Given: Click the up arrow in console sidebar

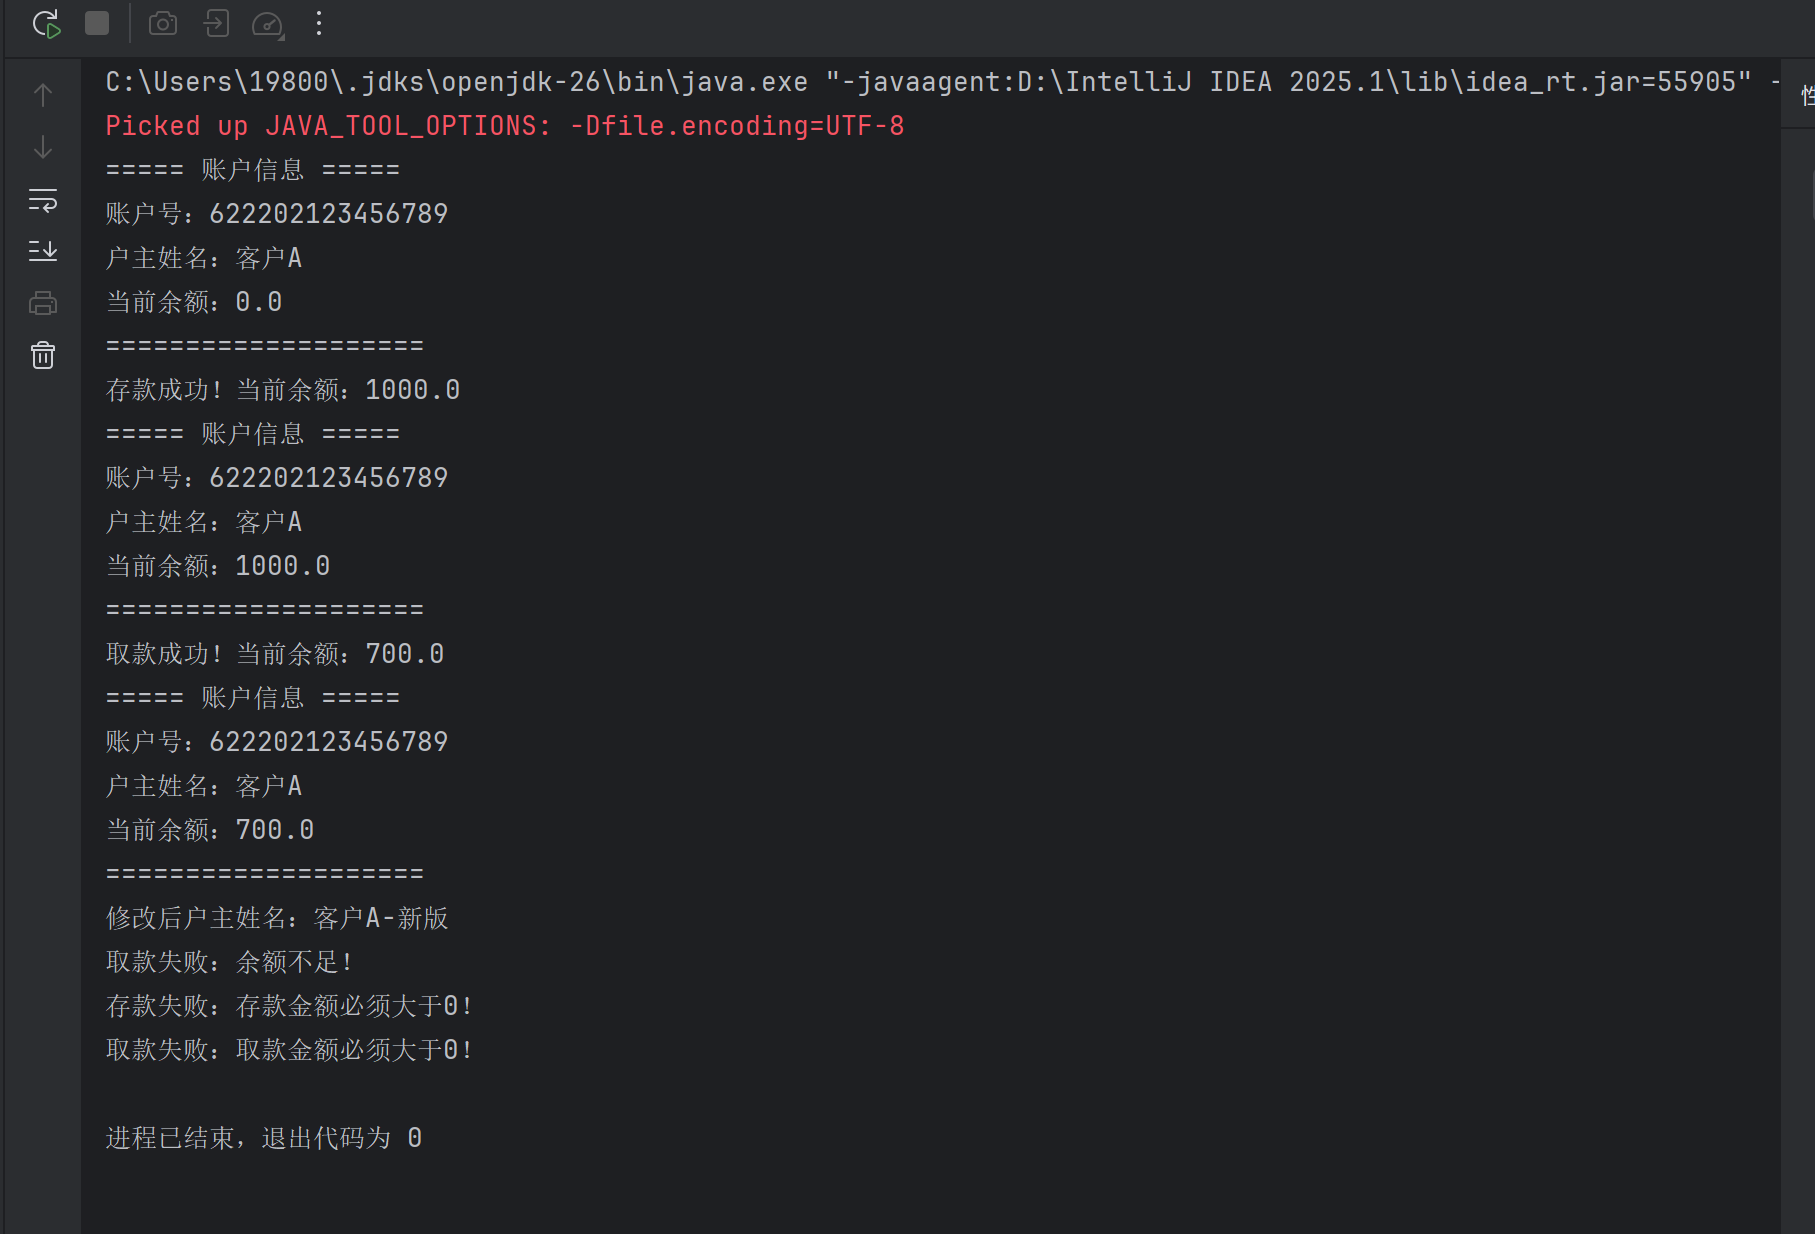Looking at the screenshot, I should tap(43, 95).
